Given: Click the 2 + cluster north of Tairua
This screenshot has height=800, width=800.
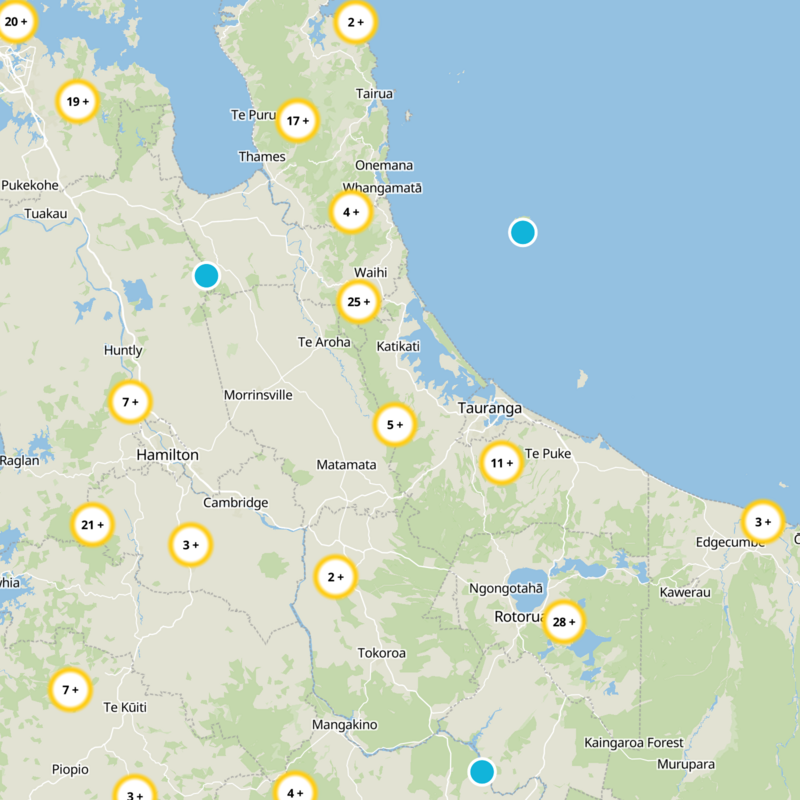Looking at the screenshot, I should pyautogui.click(x=356, y=22).
